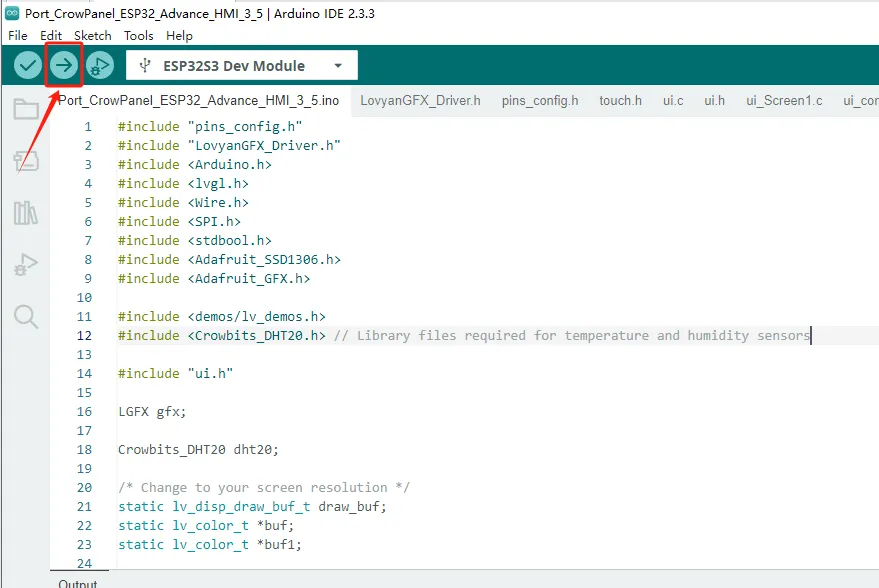Open the Edit menu
Screen dimensions: 879x588
(51, 35)
